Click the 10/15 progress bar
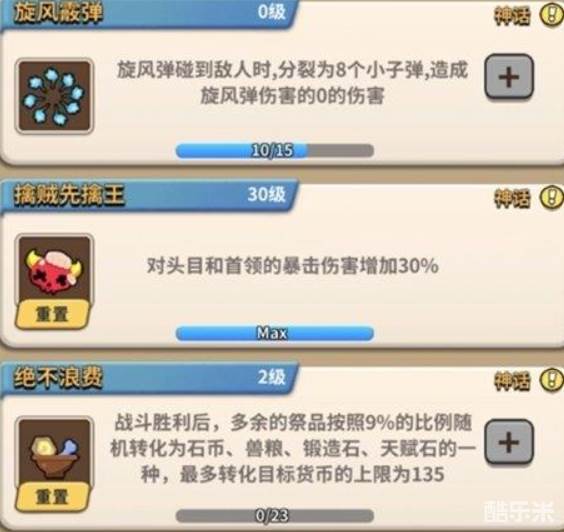Image resolution: width=564 pixels, height=532 pixels. pos(275,150)
